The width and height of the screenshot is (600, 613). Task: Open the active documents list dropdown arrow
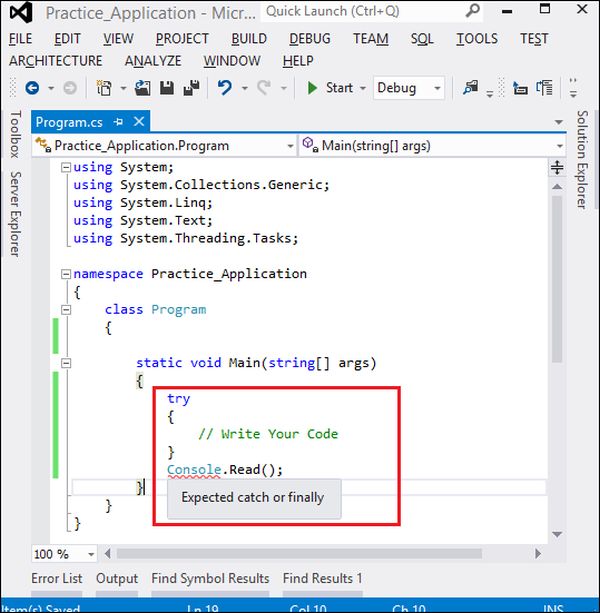pos(559,122)
